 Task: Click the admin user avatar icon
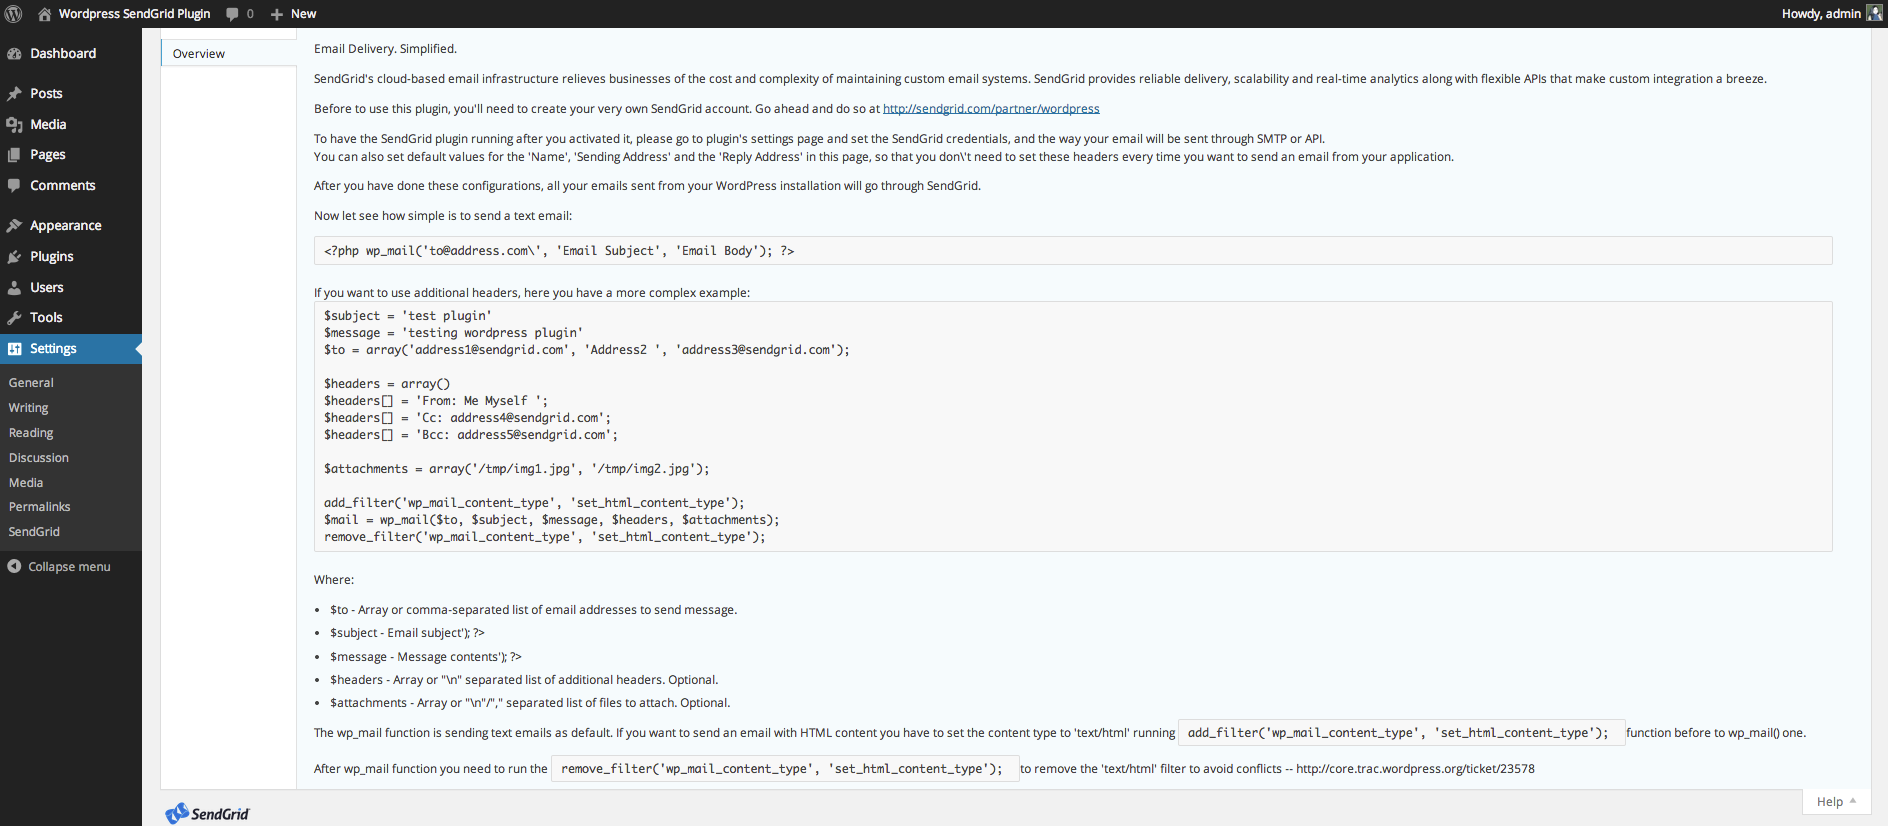(1874, 13)
